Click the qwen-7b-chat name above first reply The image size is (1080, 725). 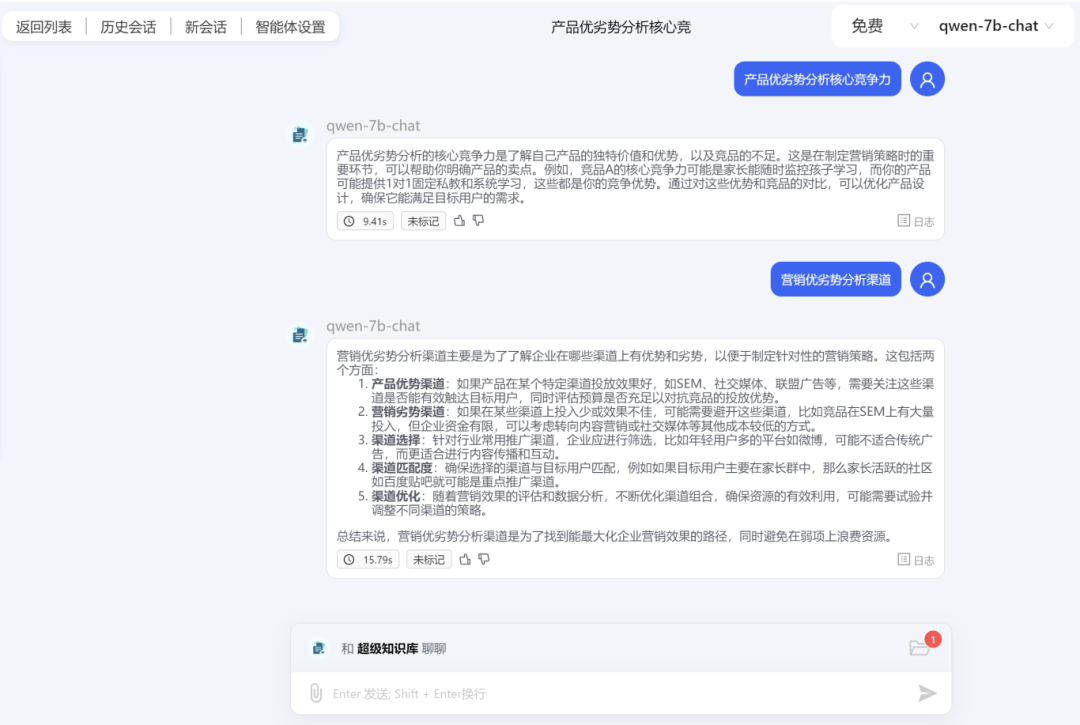(x=373, y=125)
